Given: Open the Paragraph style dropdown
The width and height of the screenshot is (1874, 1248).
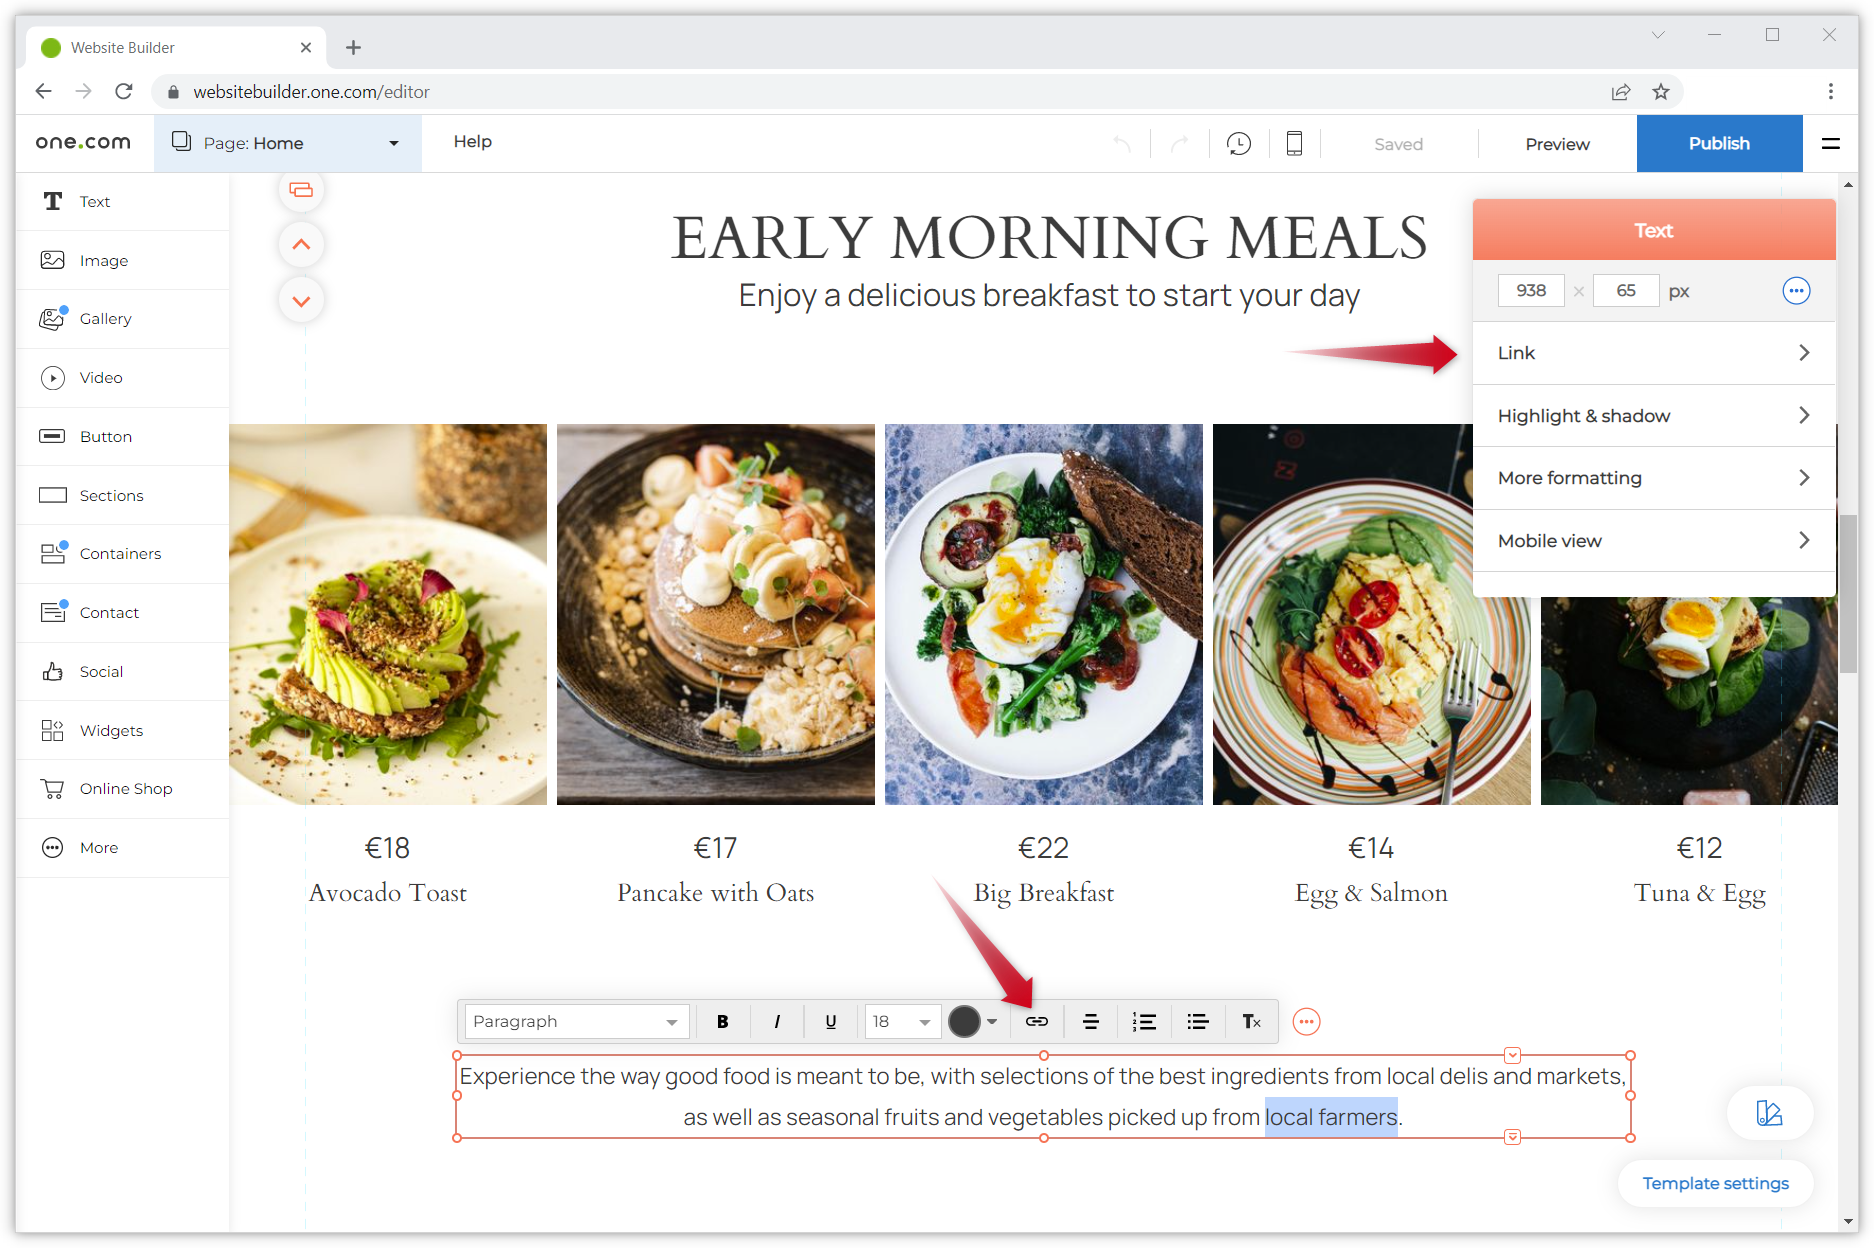Looking at the screenshot, I should pyautogui.click(x=575, y=1021).
